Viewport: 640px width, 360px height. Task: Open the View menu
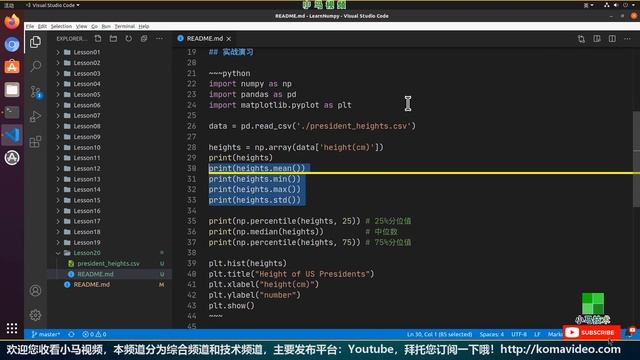point(82,26)
